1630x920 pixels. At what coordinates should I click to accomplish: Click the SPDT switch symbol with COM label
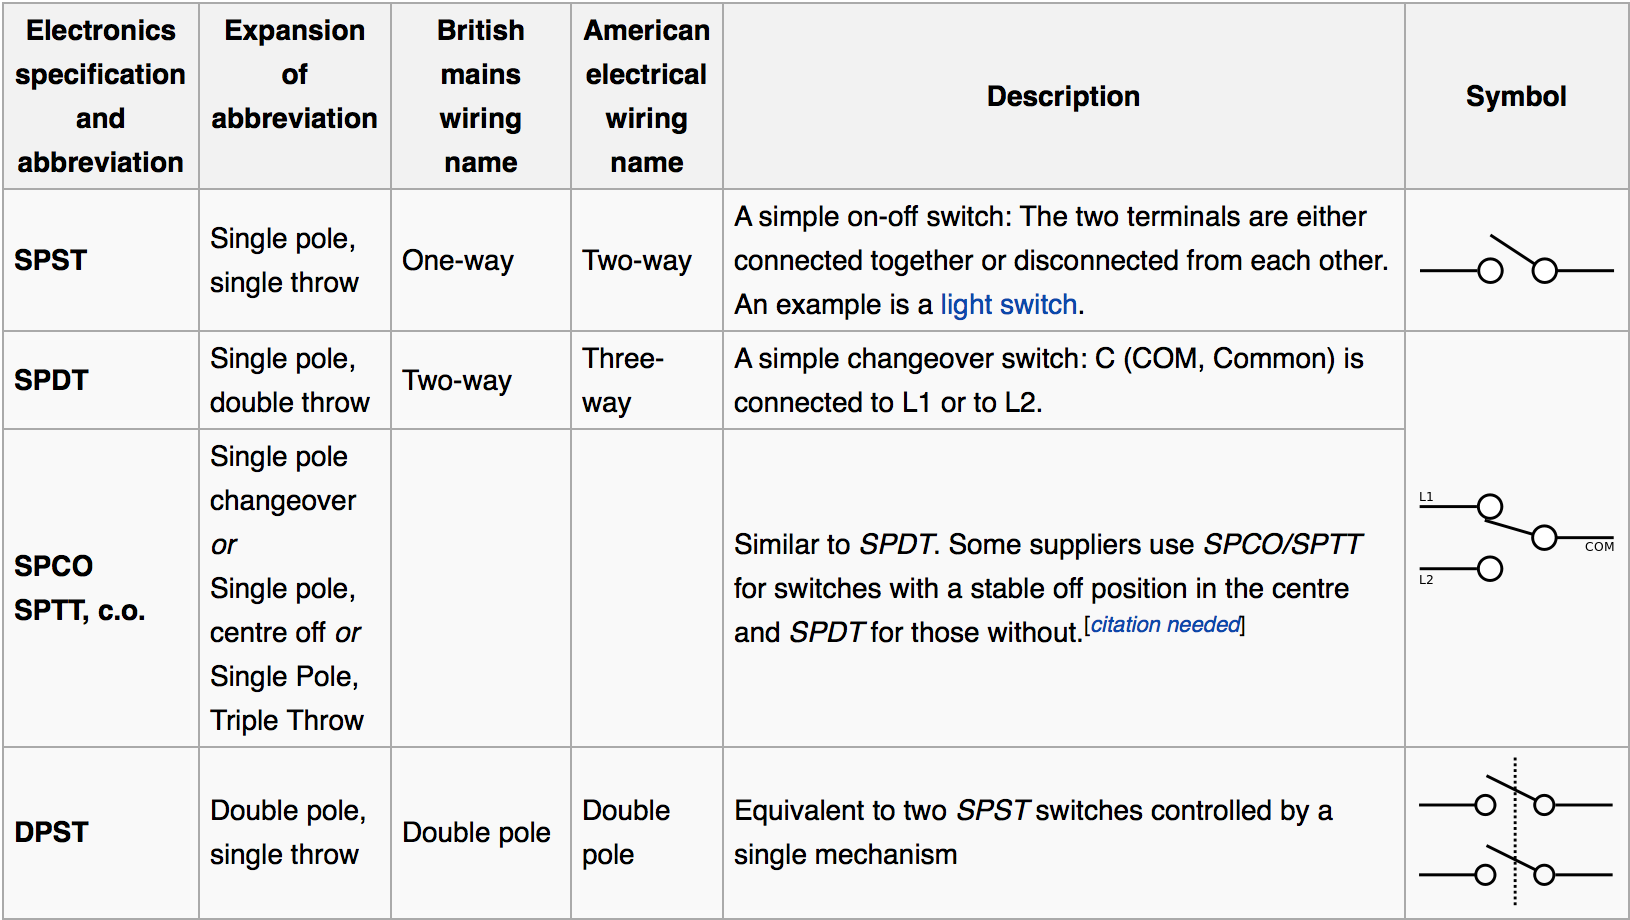[1516, 538]
